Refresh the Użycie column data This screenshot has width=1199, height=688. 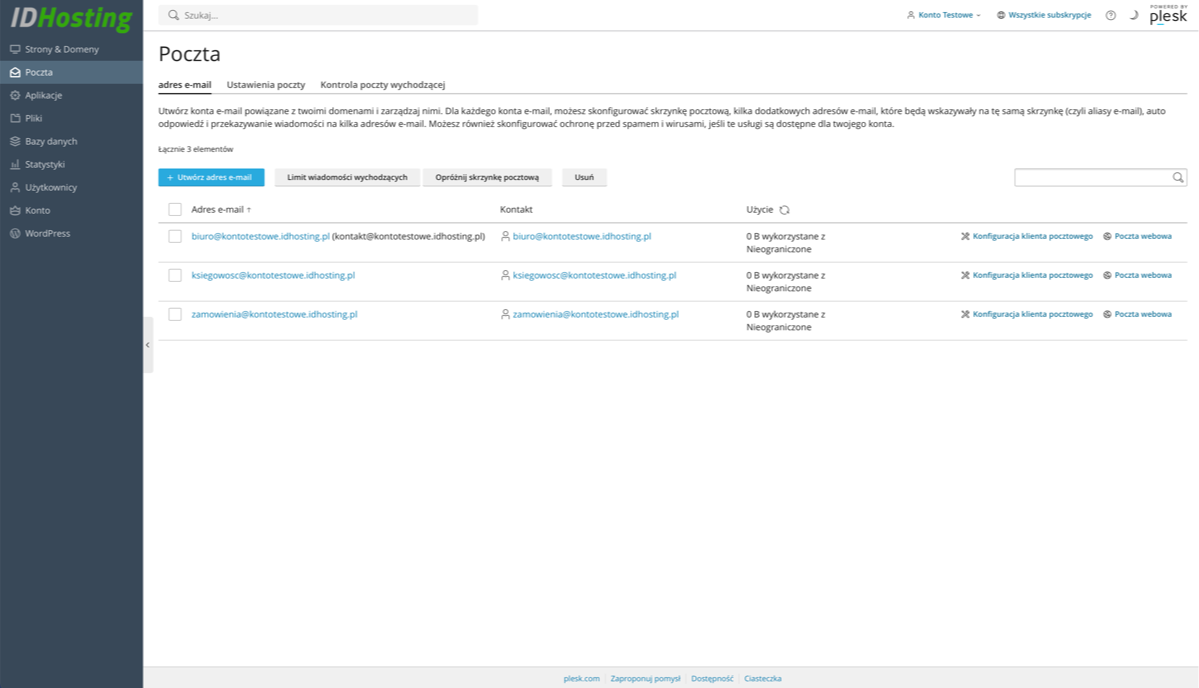(x=786, y=210)
